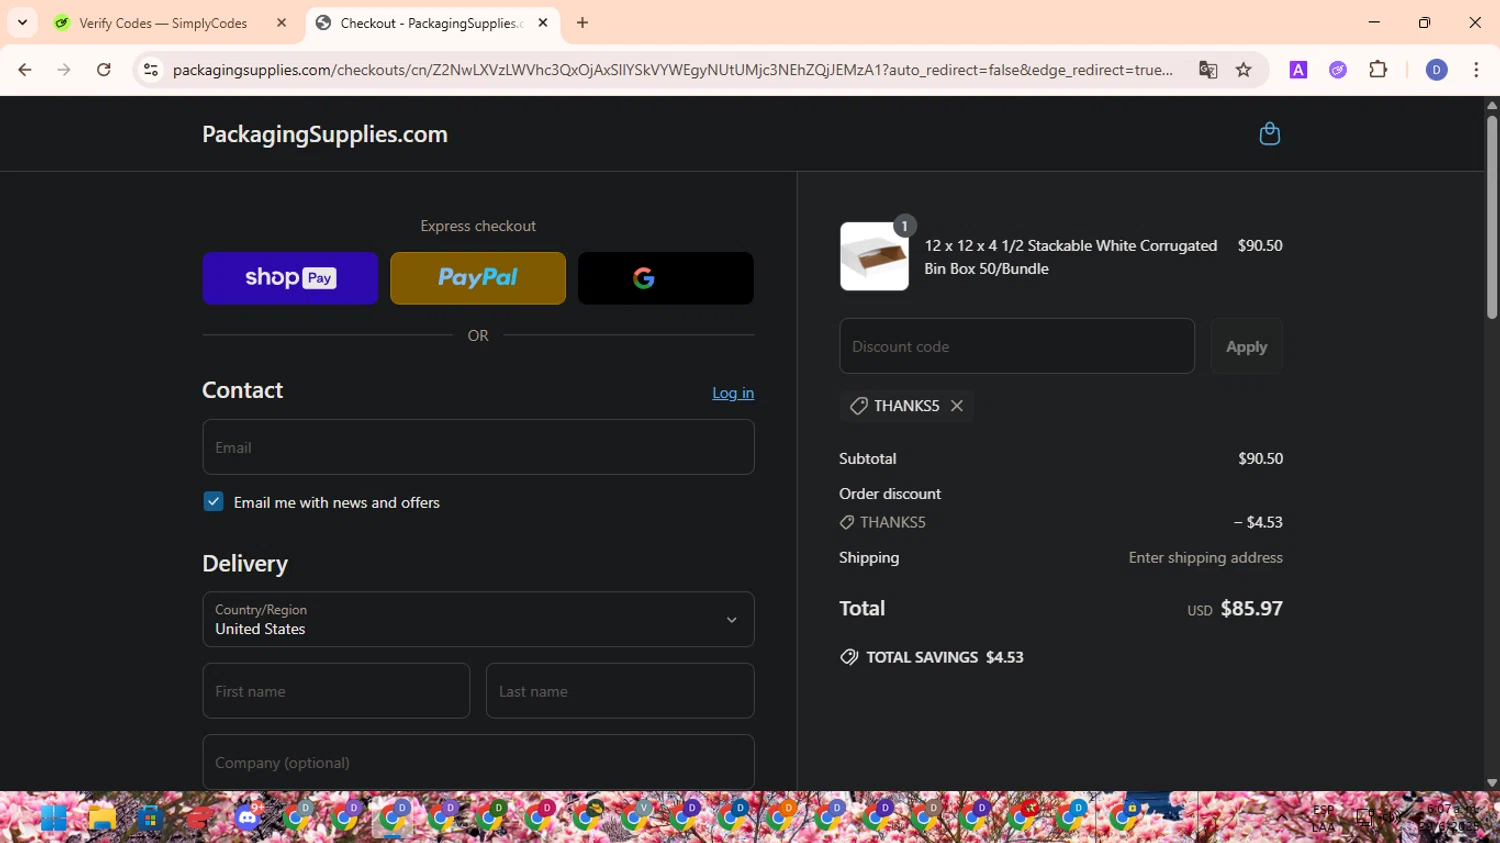This screenshot has height=843, width=1500.
Task: Apply the discount code
Action: 1246,346
